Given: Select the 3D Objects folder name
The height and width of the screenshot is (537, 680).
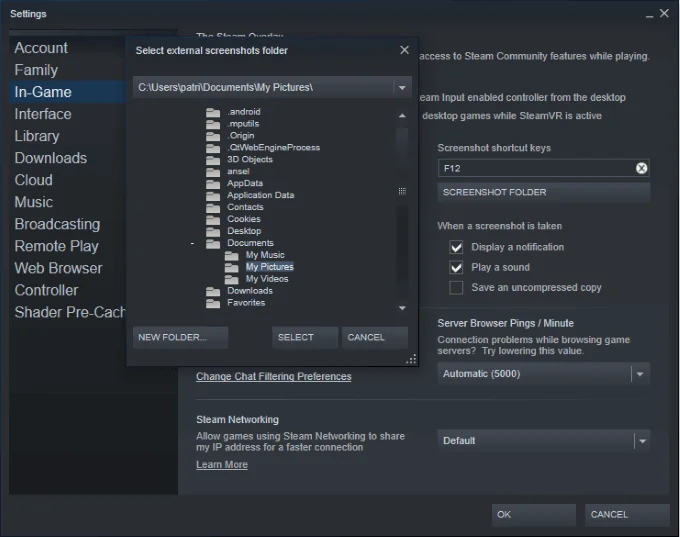Looking at the screenshot, I should (x=250, y=160).
